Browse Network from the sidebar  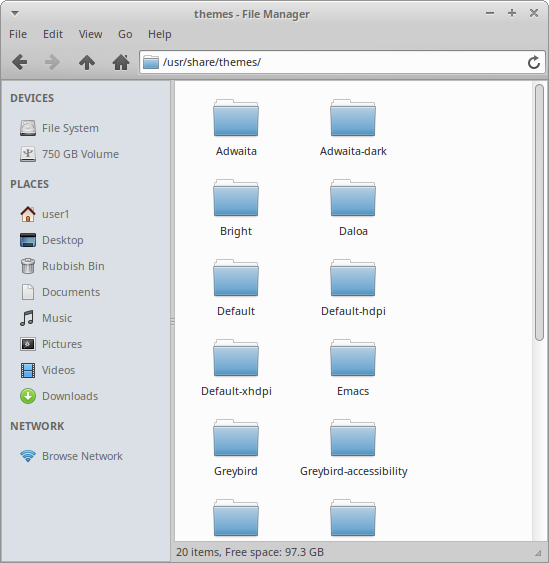point(71,456)
